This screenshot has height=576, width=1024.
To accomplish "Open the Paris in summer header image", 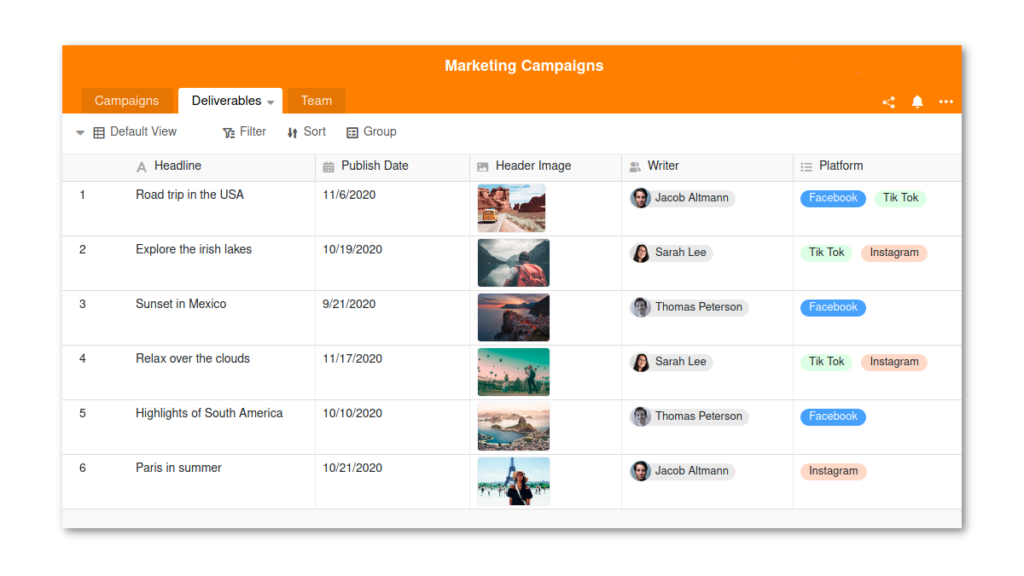I will pyautogui.click(x=513, y=481).
